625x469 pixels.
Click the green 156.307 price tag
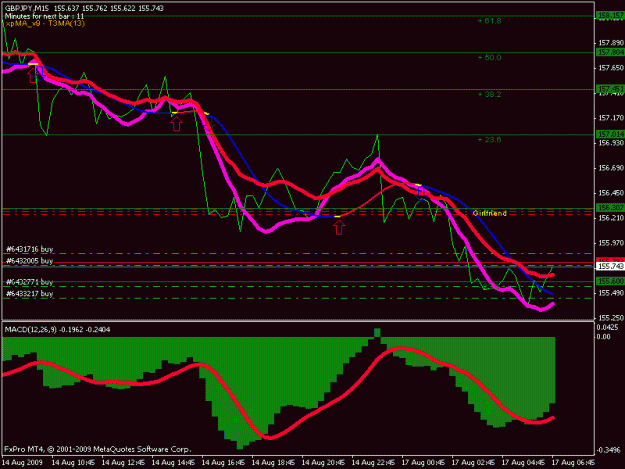pos(611,208)
